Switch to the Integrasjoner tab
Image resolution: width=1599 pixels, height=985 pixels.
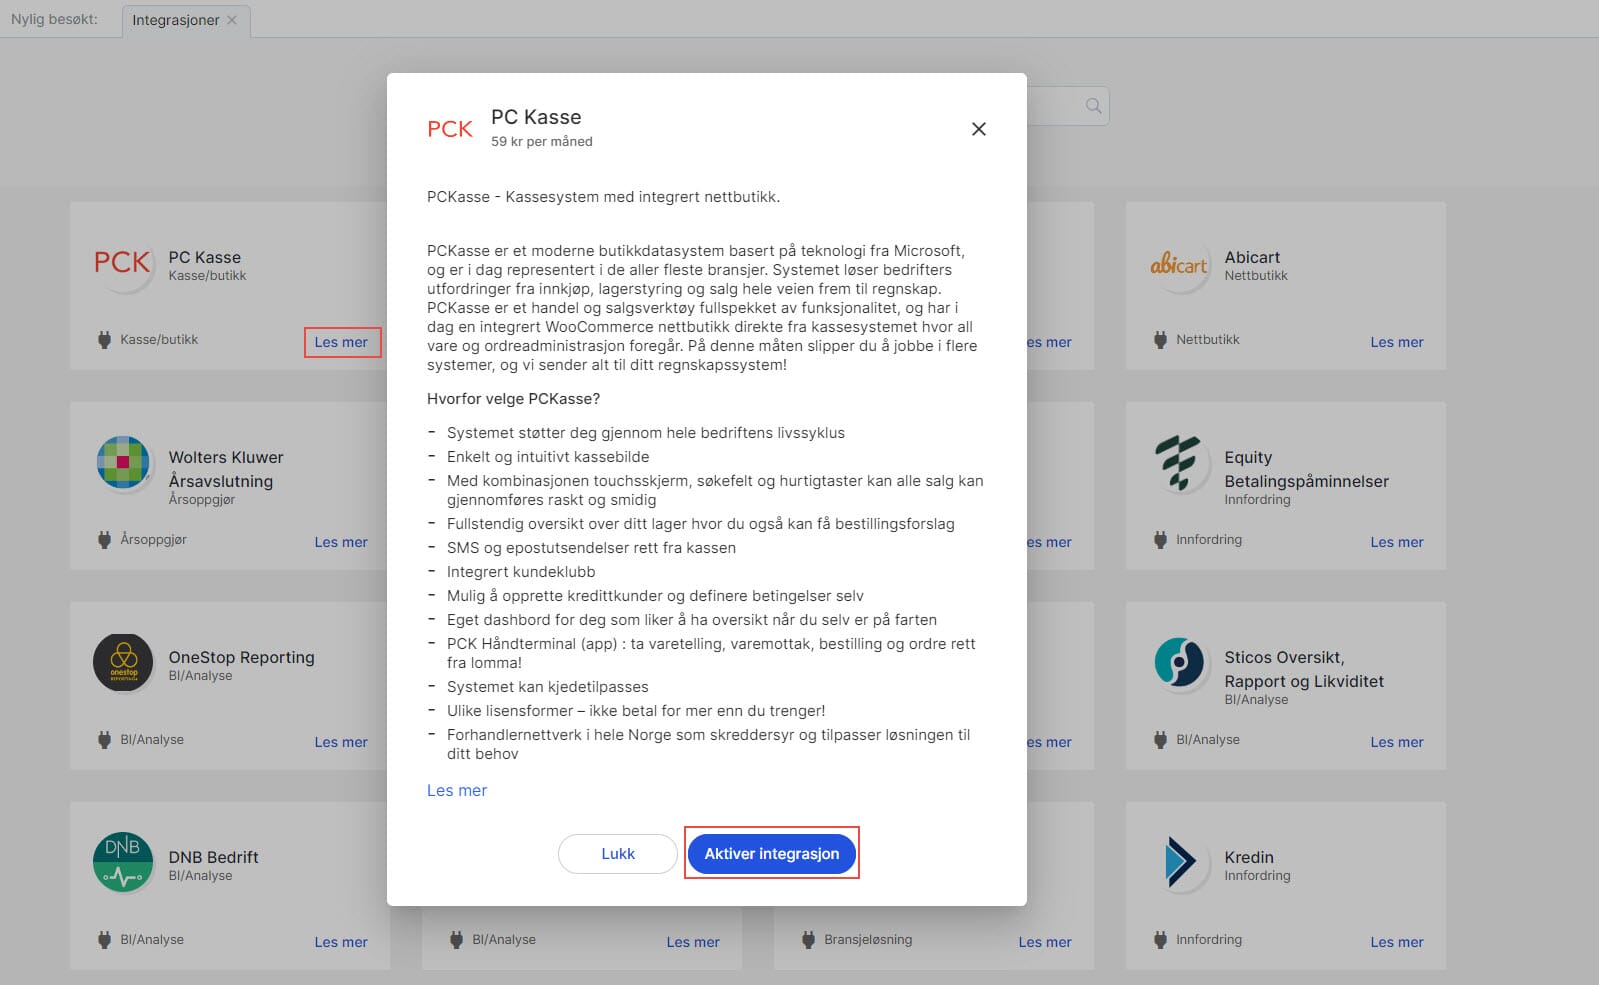(x=176, y=20)
